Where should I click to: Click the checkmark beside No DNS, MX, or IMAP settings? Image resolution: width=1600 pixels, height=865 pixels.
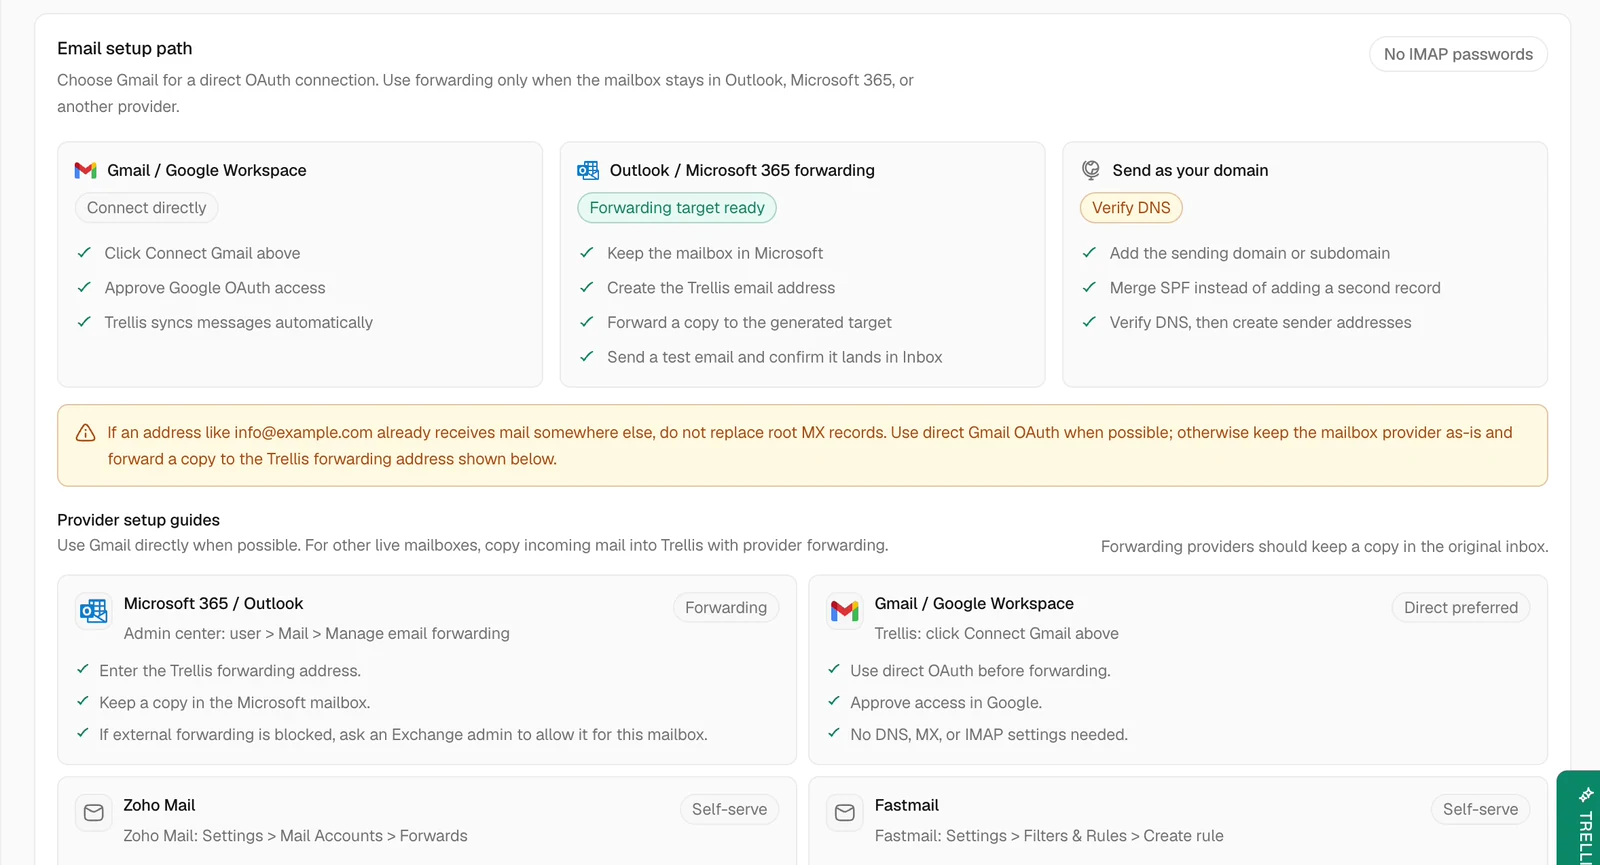834,734
